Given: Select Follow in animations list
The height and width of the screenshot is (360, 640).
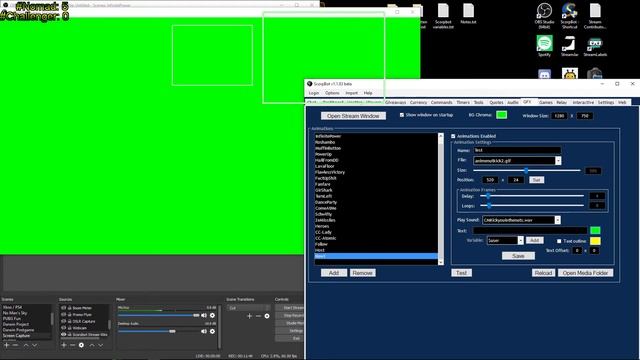Looking at the screenshot, I should [376, 244].
